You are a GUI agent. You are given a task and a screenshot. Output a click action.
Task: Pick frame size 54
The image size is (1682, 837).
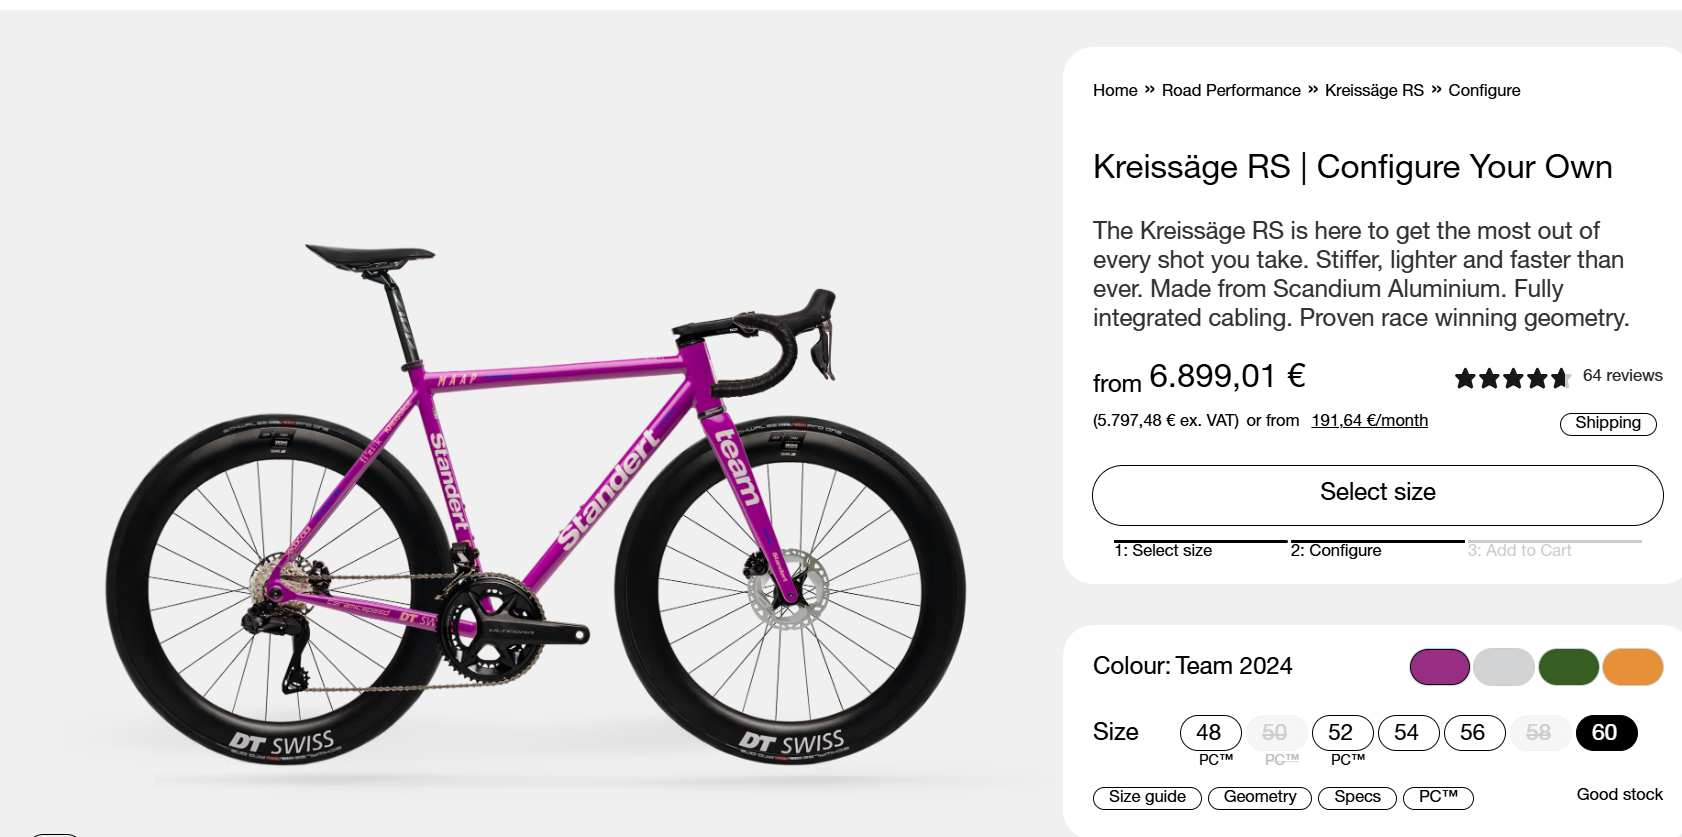[1408, 733]
